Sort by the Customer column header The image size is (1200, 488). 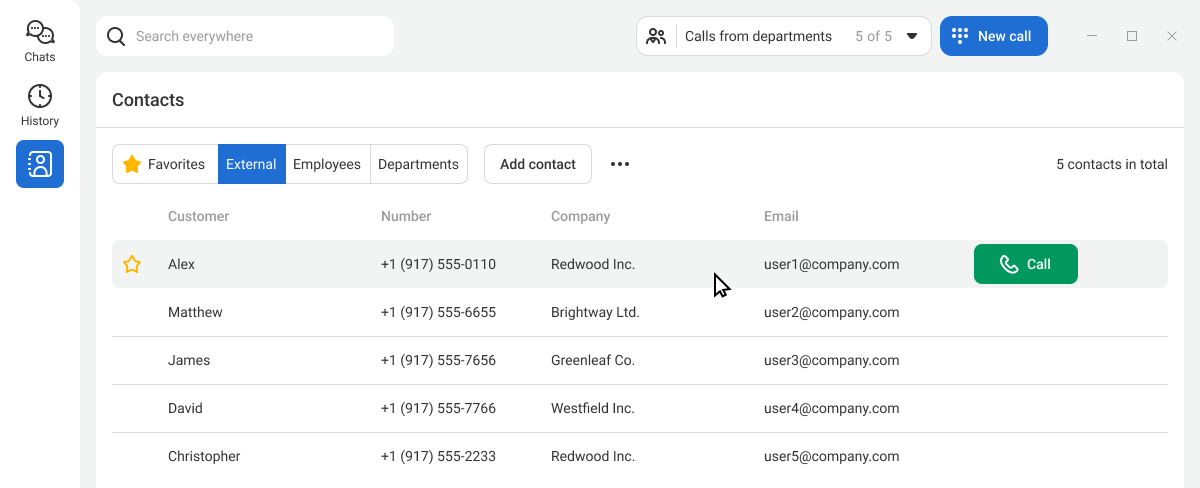pyautogui.click(x=198, y=216)
